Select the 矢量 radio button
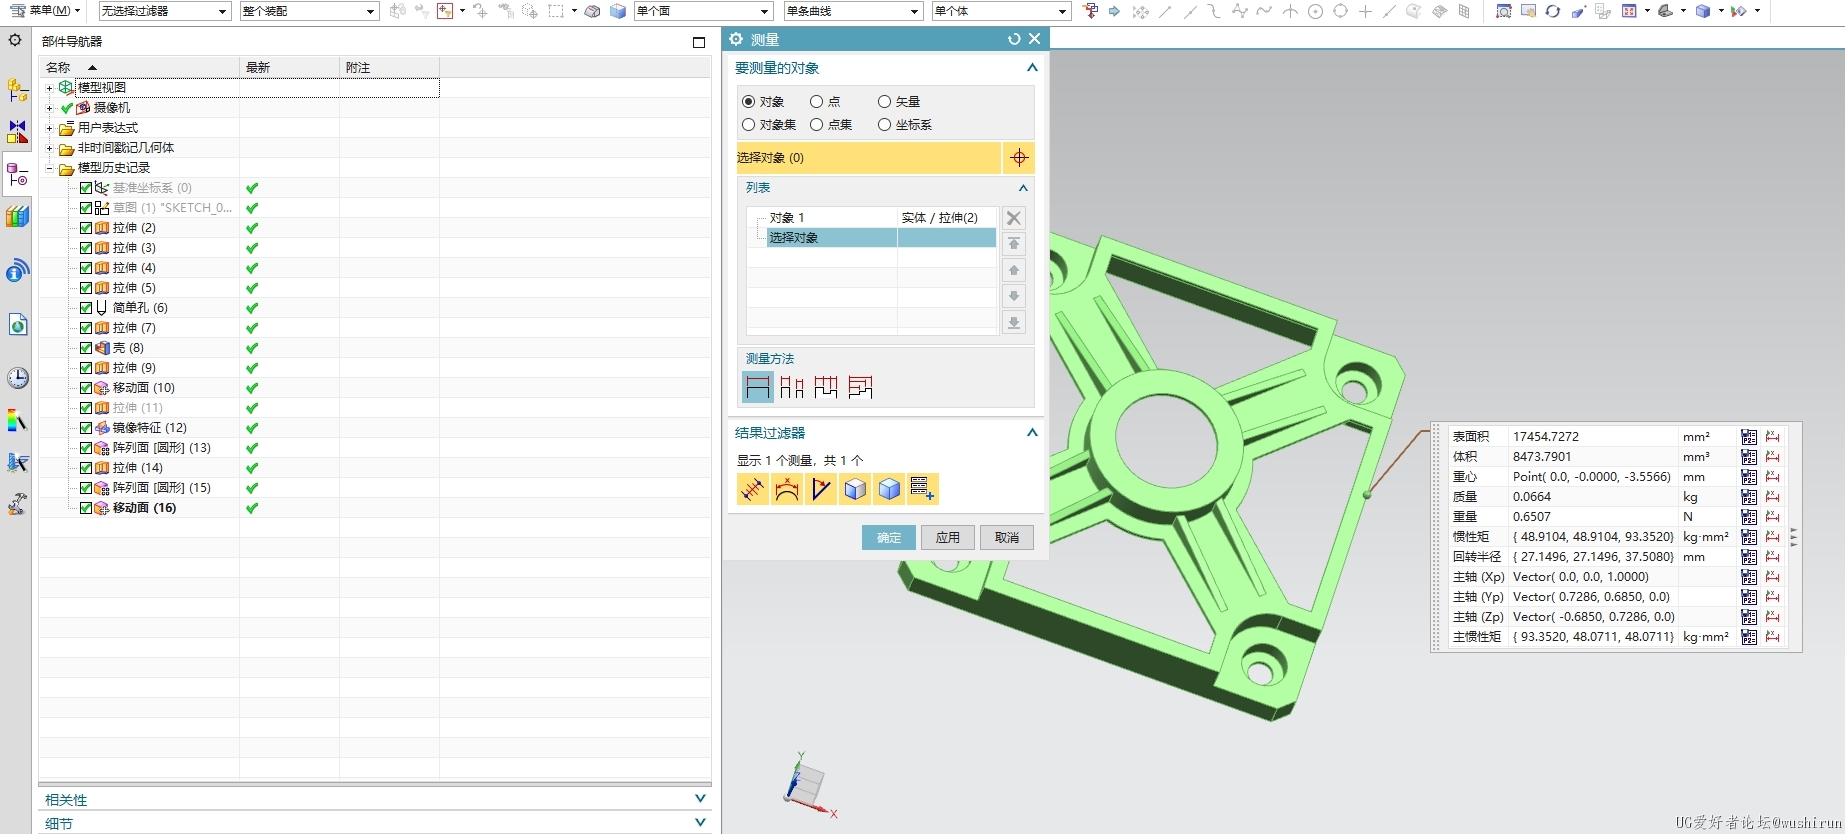The image size is (1845, 834). 884,101
